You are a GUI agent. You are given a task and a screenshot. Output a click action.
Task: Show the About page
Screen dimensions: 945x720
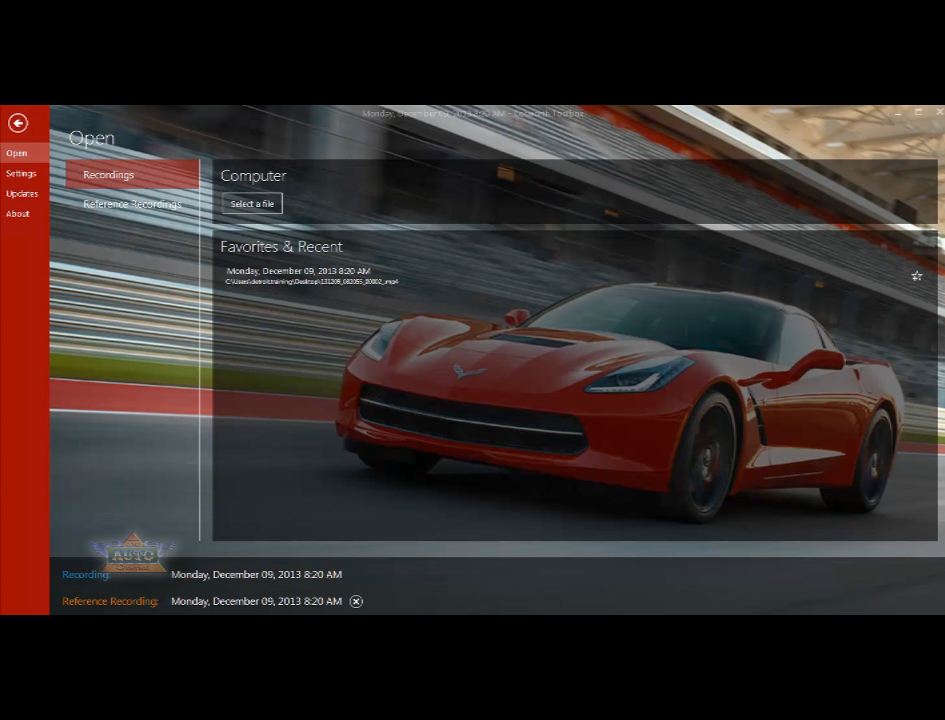point(18,214)
